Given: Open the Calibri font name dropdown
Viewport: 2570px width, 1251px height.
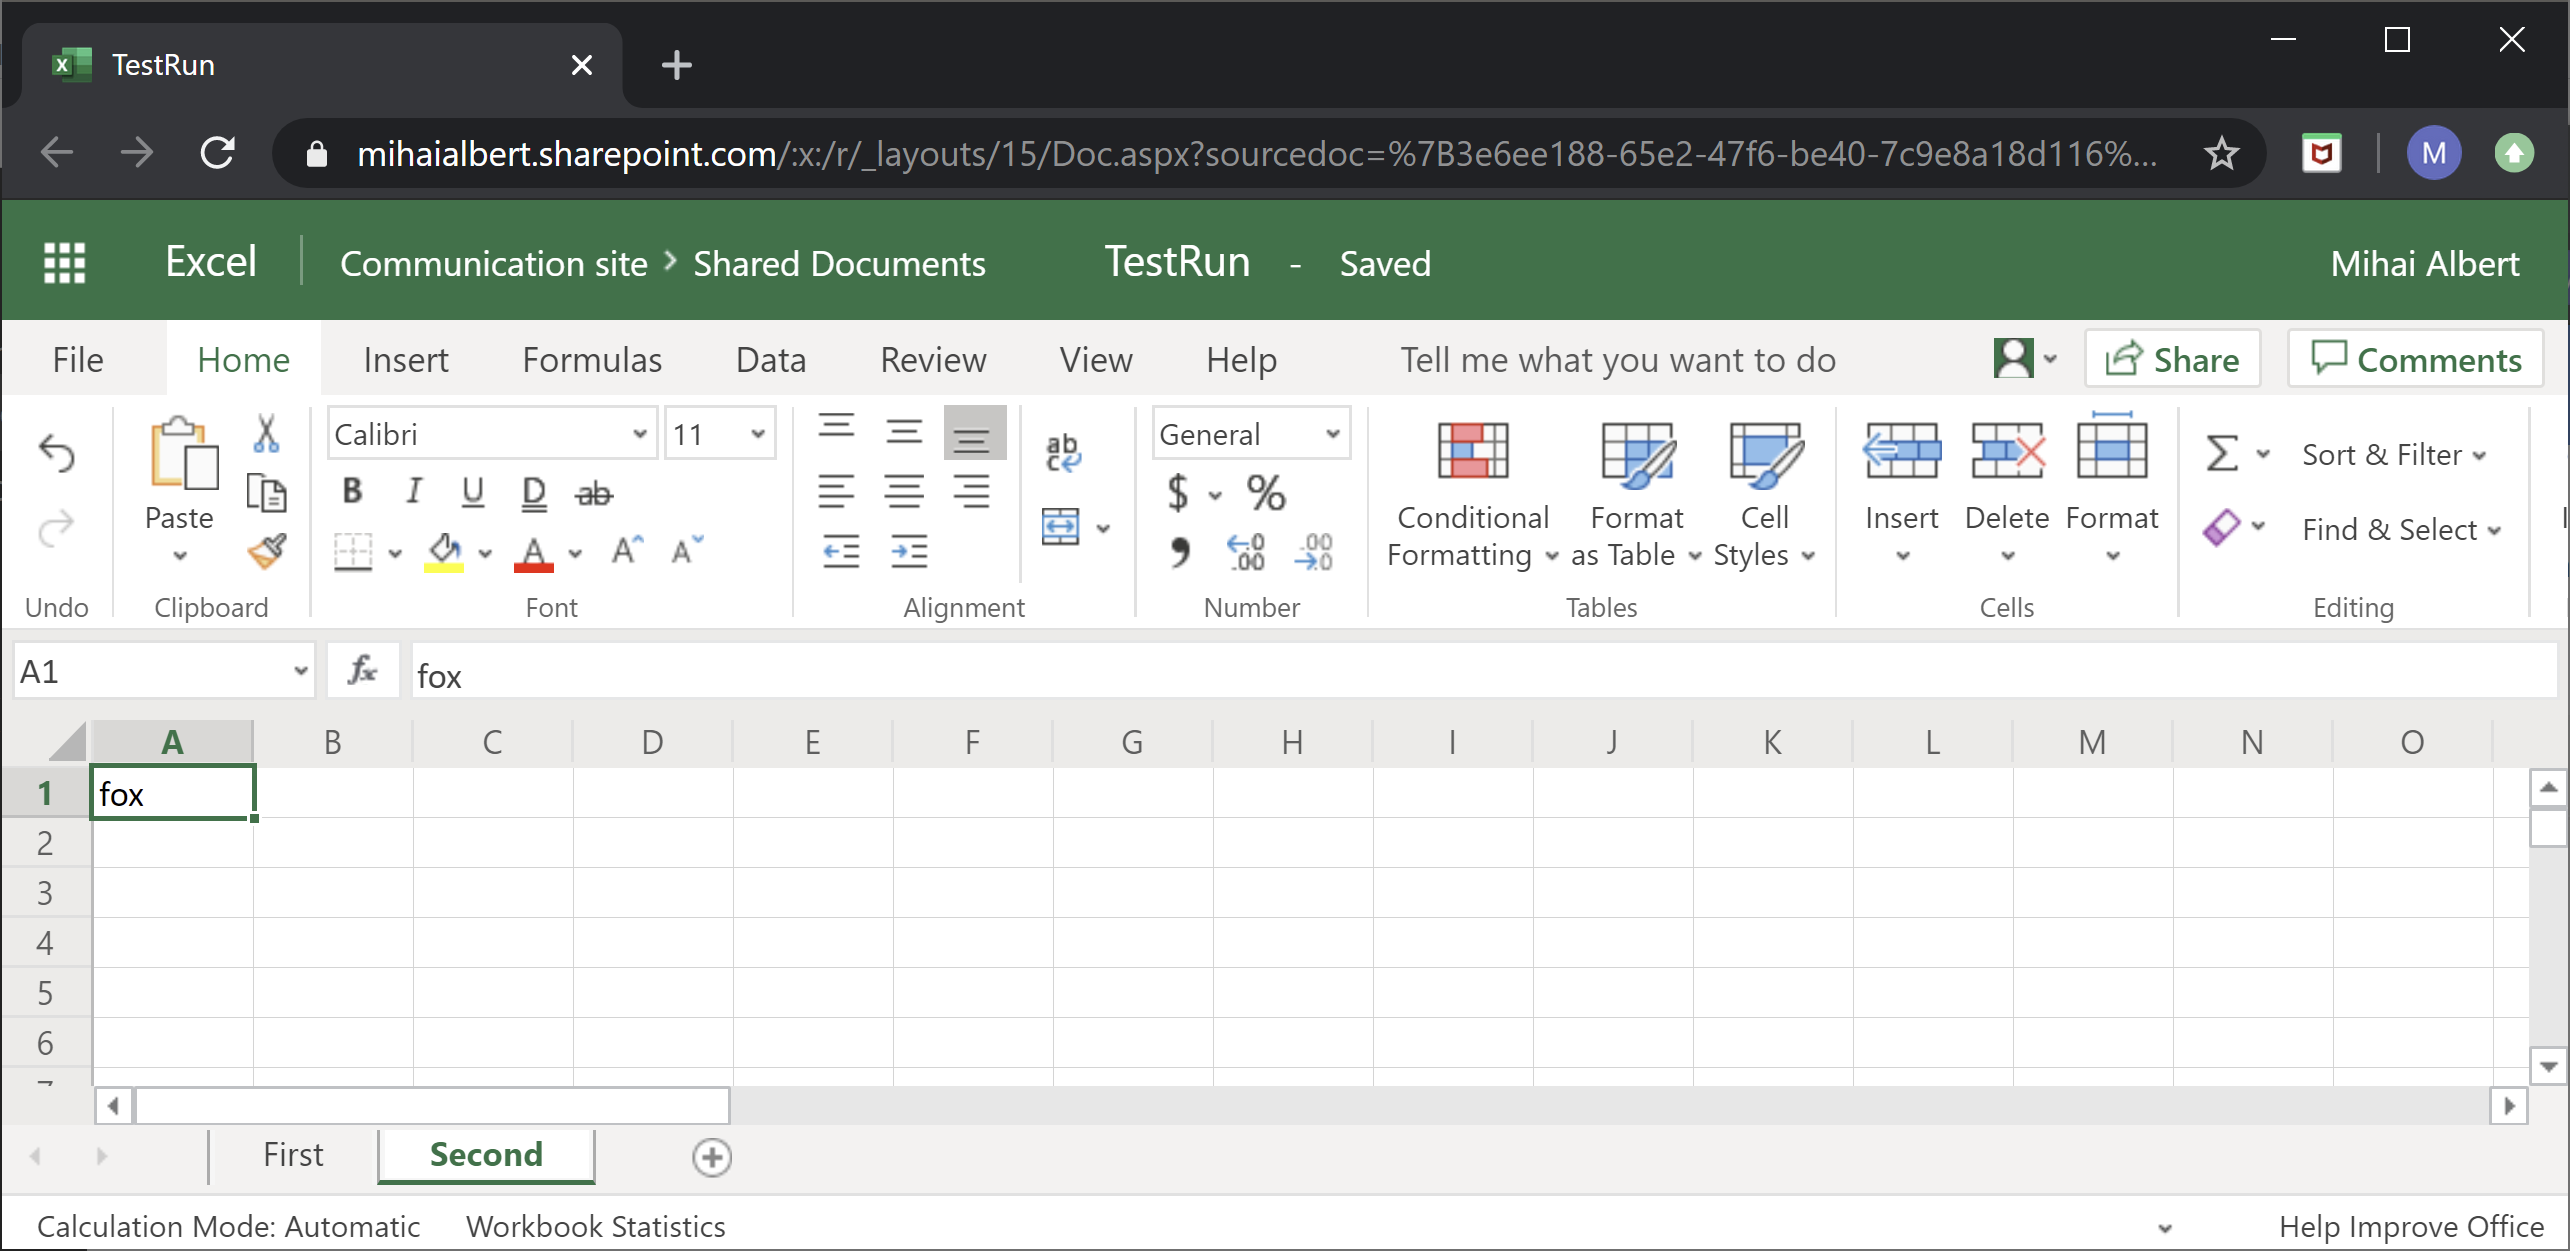Looking at the screenshot, I should tap(639, 434).
